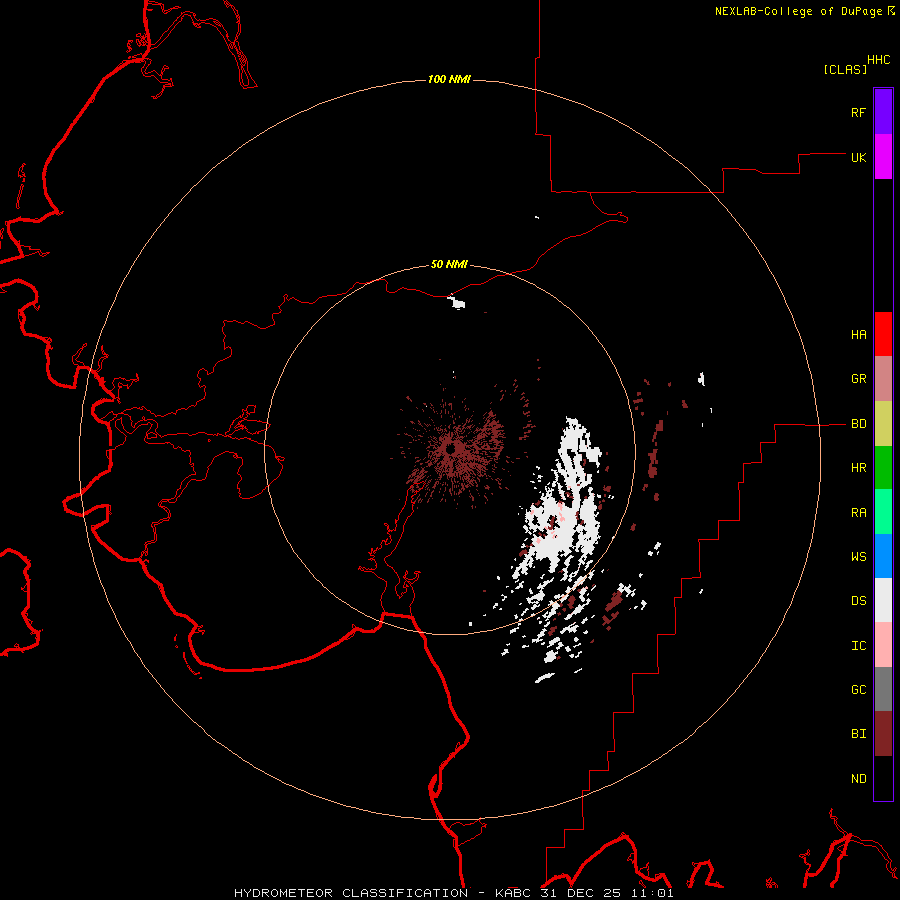
Task: Click the RA legend label
Action: (x=858, y=513)
